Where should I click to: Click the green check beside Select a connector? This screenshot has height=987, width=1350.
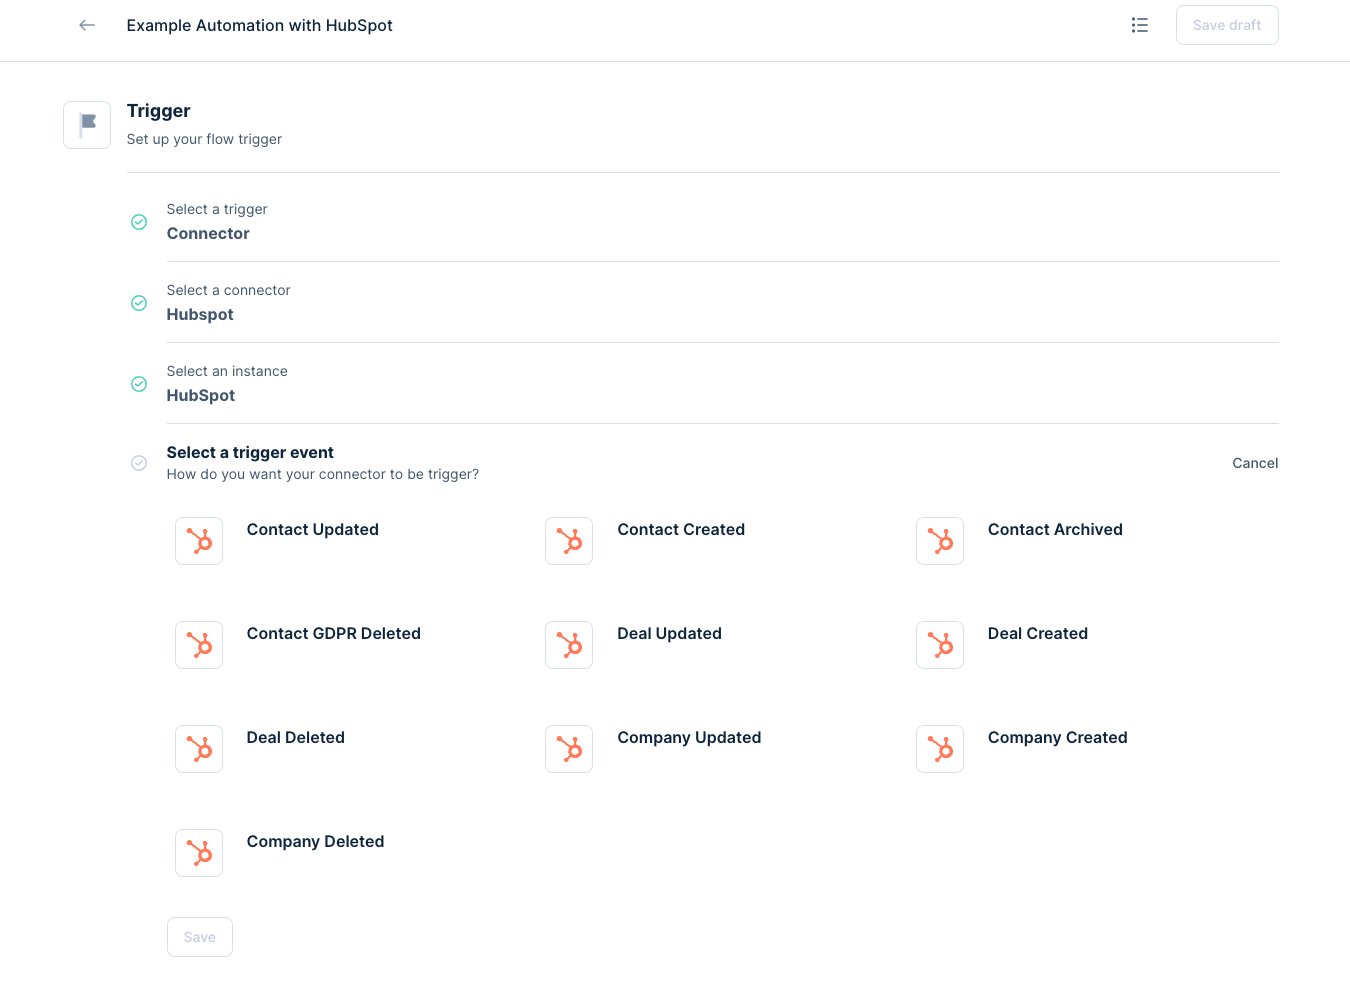click(x=139, y=303)
